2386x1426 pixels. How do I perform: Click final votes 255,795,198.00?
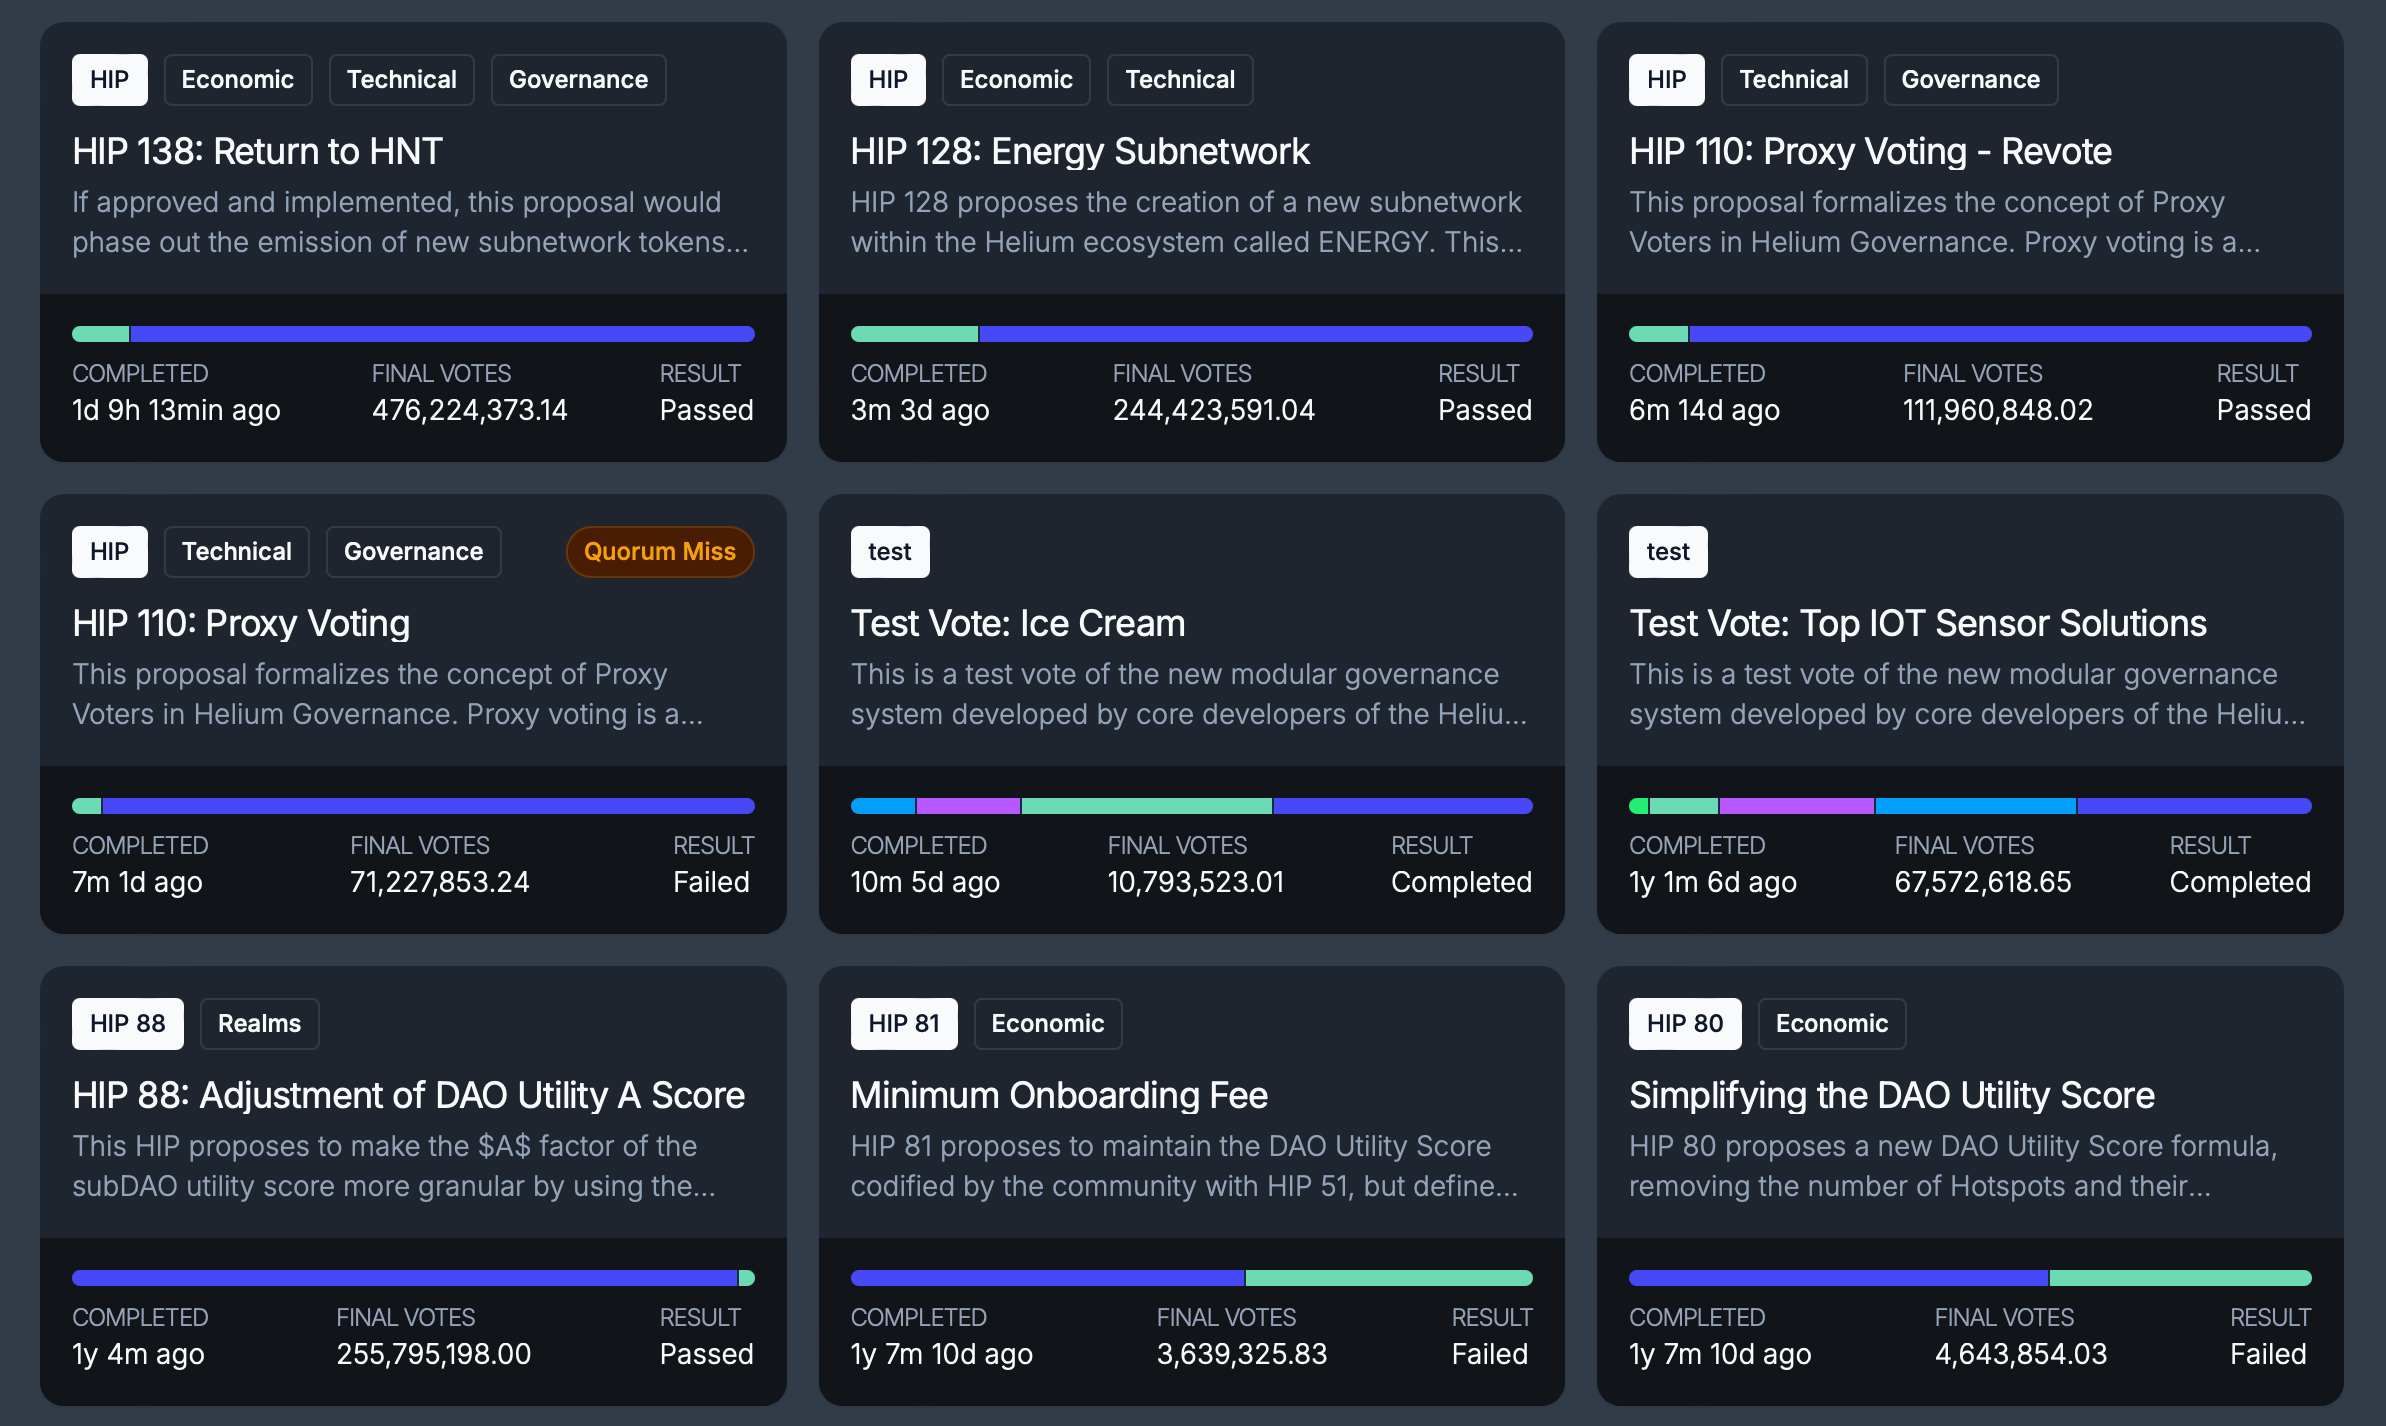[x=434, y=1354]
